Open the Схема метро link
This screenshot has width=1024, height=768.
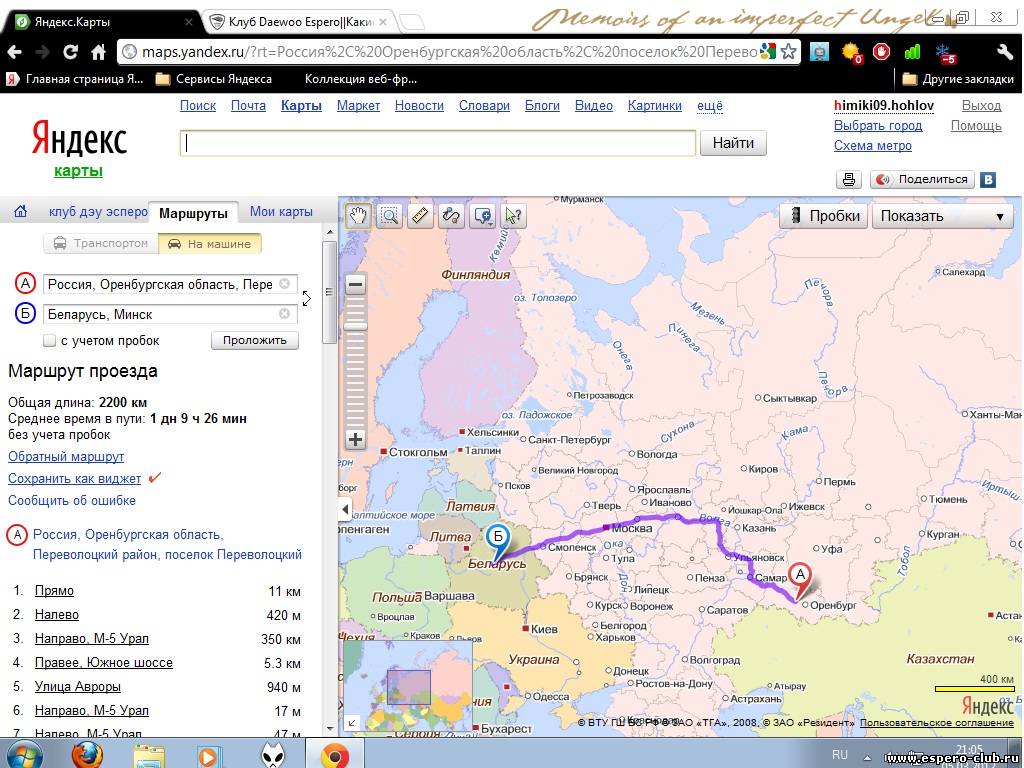point(872,146)
